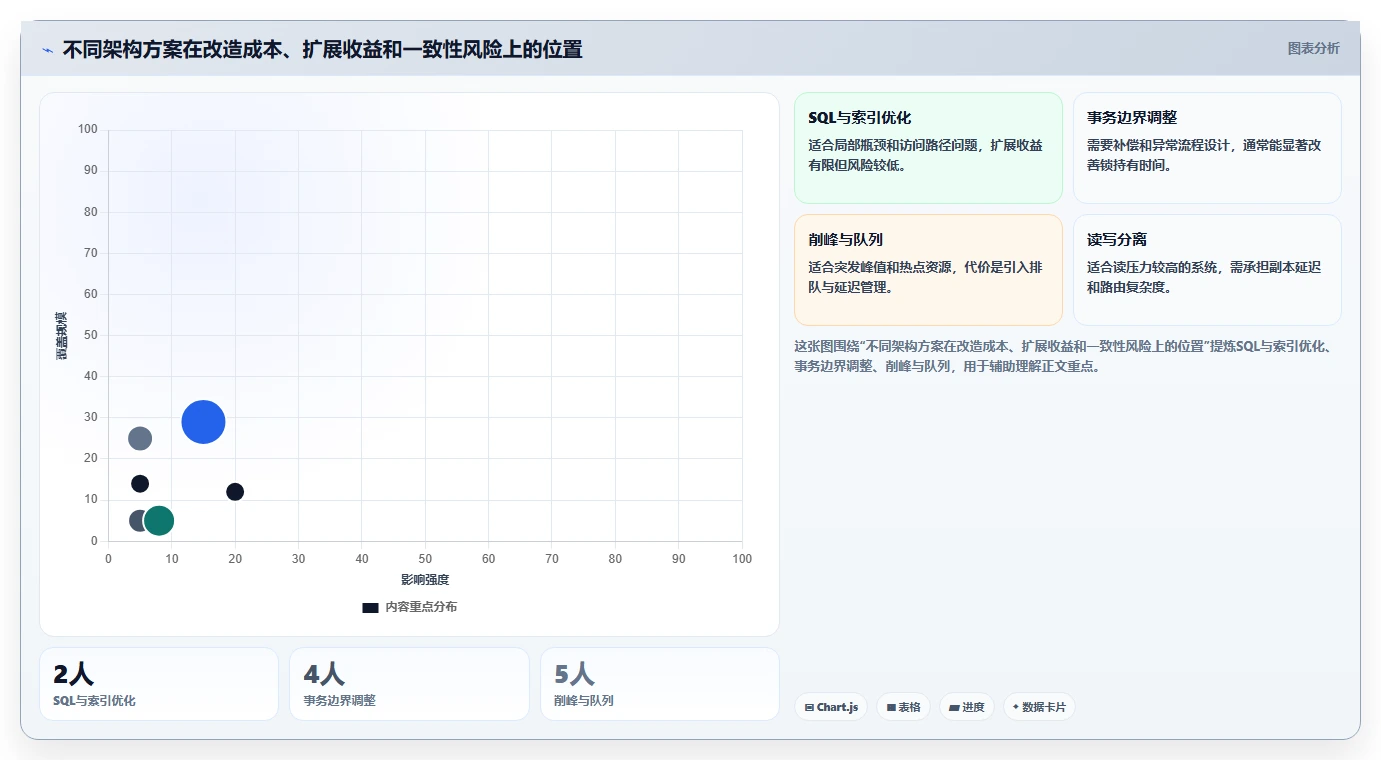Click the rotated y-axis title of the chart
Image resolution: width=1381 pixels, height=760 pixels.
(x=62, y=336)
